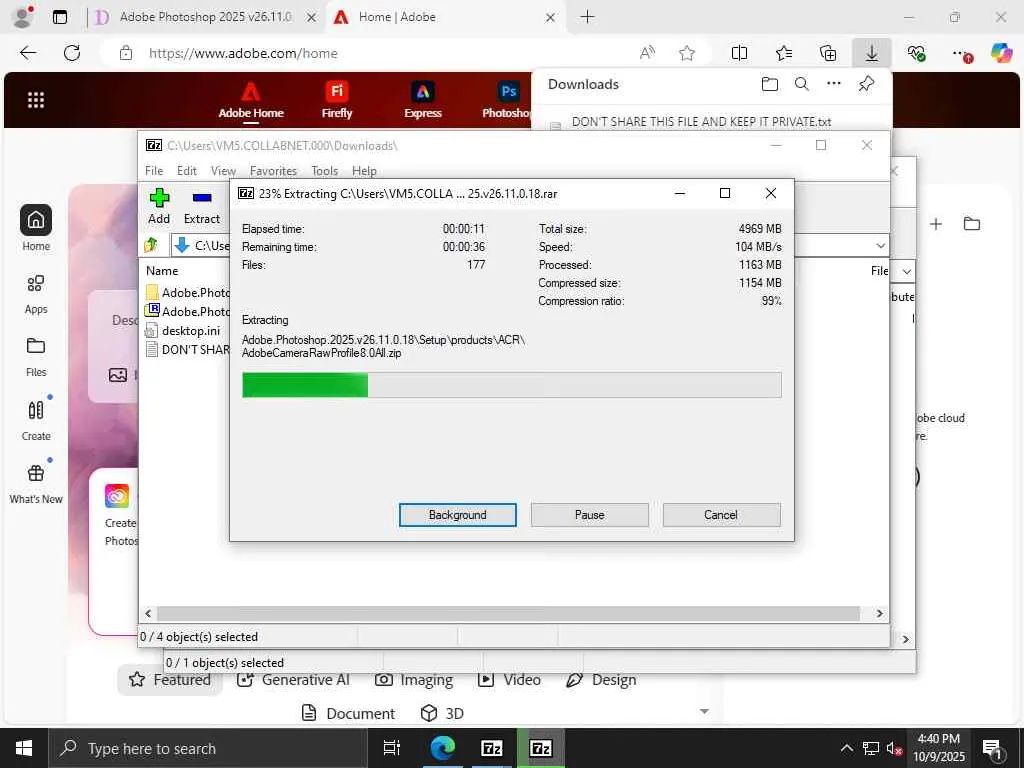Select the Imaging category
Viewport: 1024px width, 768px height.
coord(414,680)
